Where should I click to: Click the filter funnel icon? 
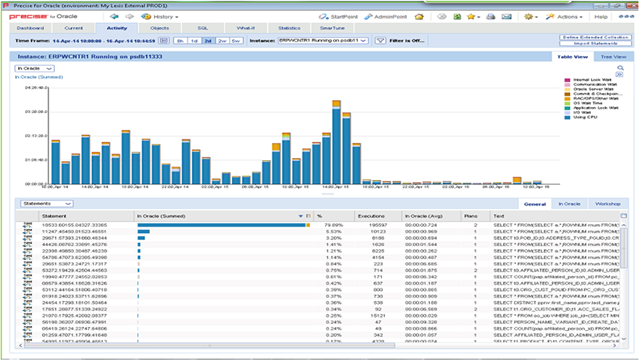[x=380, y=40]
